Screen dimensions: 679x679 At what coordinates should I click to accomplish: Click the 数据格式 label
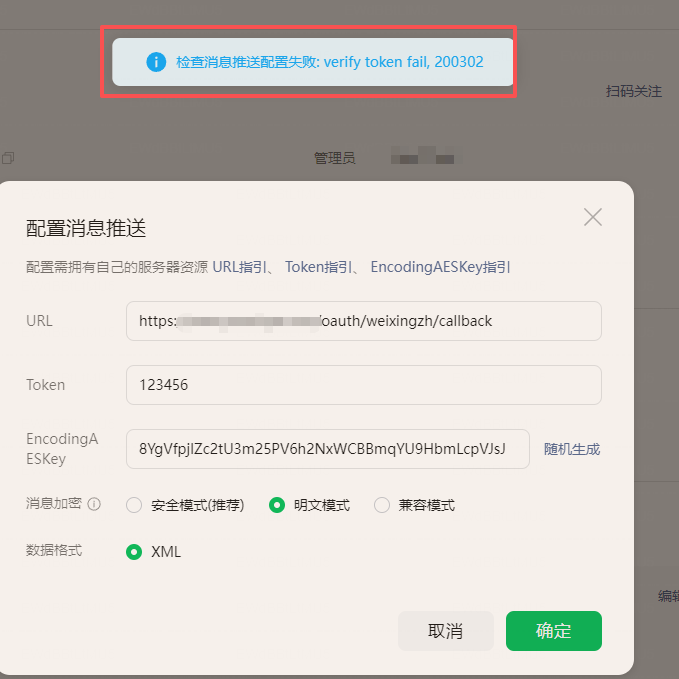coord(54,550)
